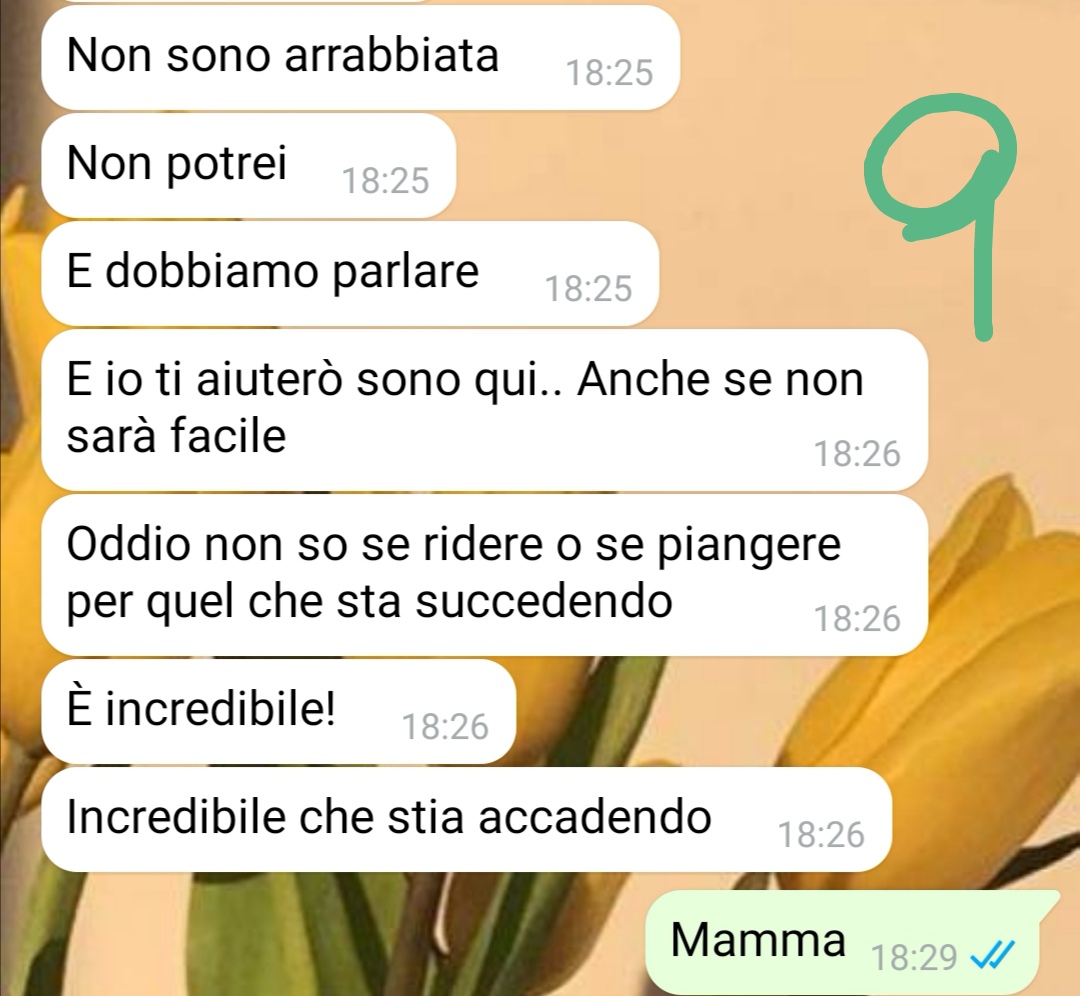Tap 18:26 timestamp of "sarà facile" message
1080x996 pixels.
(858, 454)
